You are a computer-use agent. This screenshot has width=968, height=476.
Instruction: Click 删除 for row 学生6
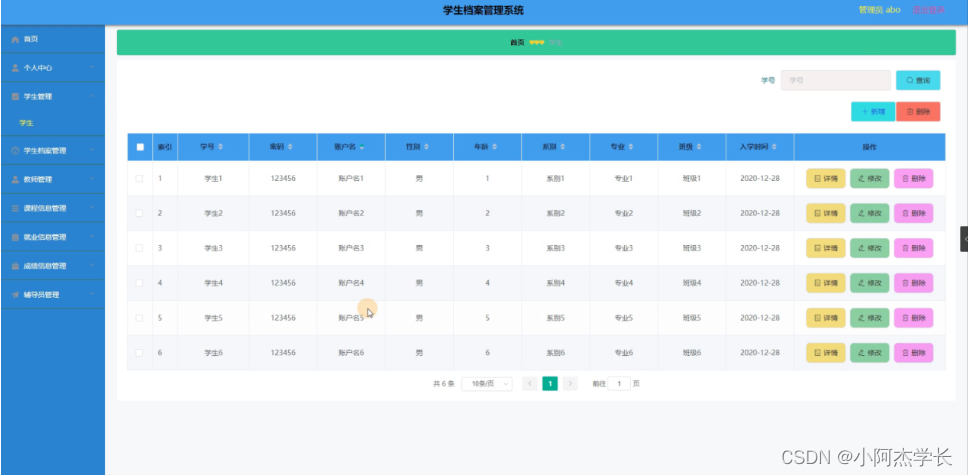[x=914, y=353]
